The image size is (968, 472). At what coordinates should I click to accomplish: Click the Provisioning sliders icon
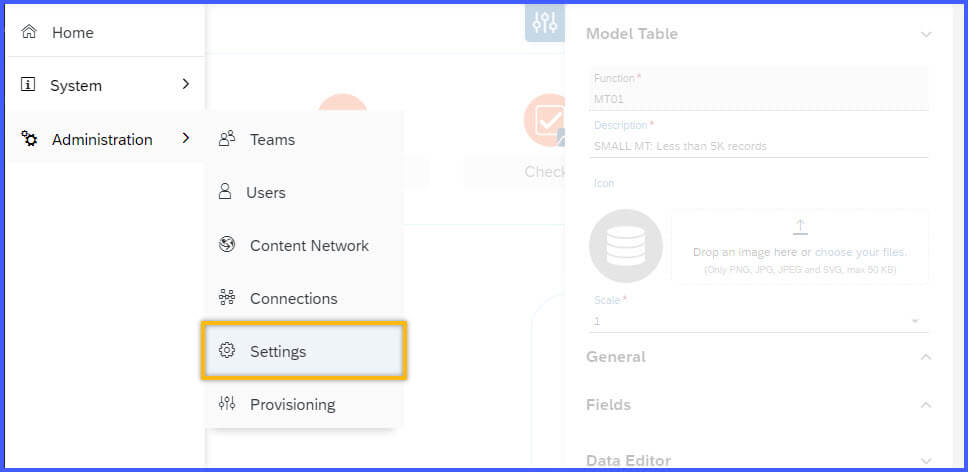coord(227,404)
